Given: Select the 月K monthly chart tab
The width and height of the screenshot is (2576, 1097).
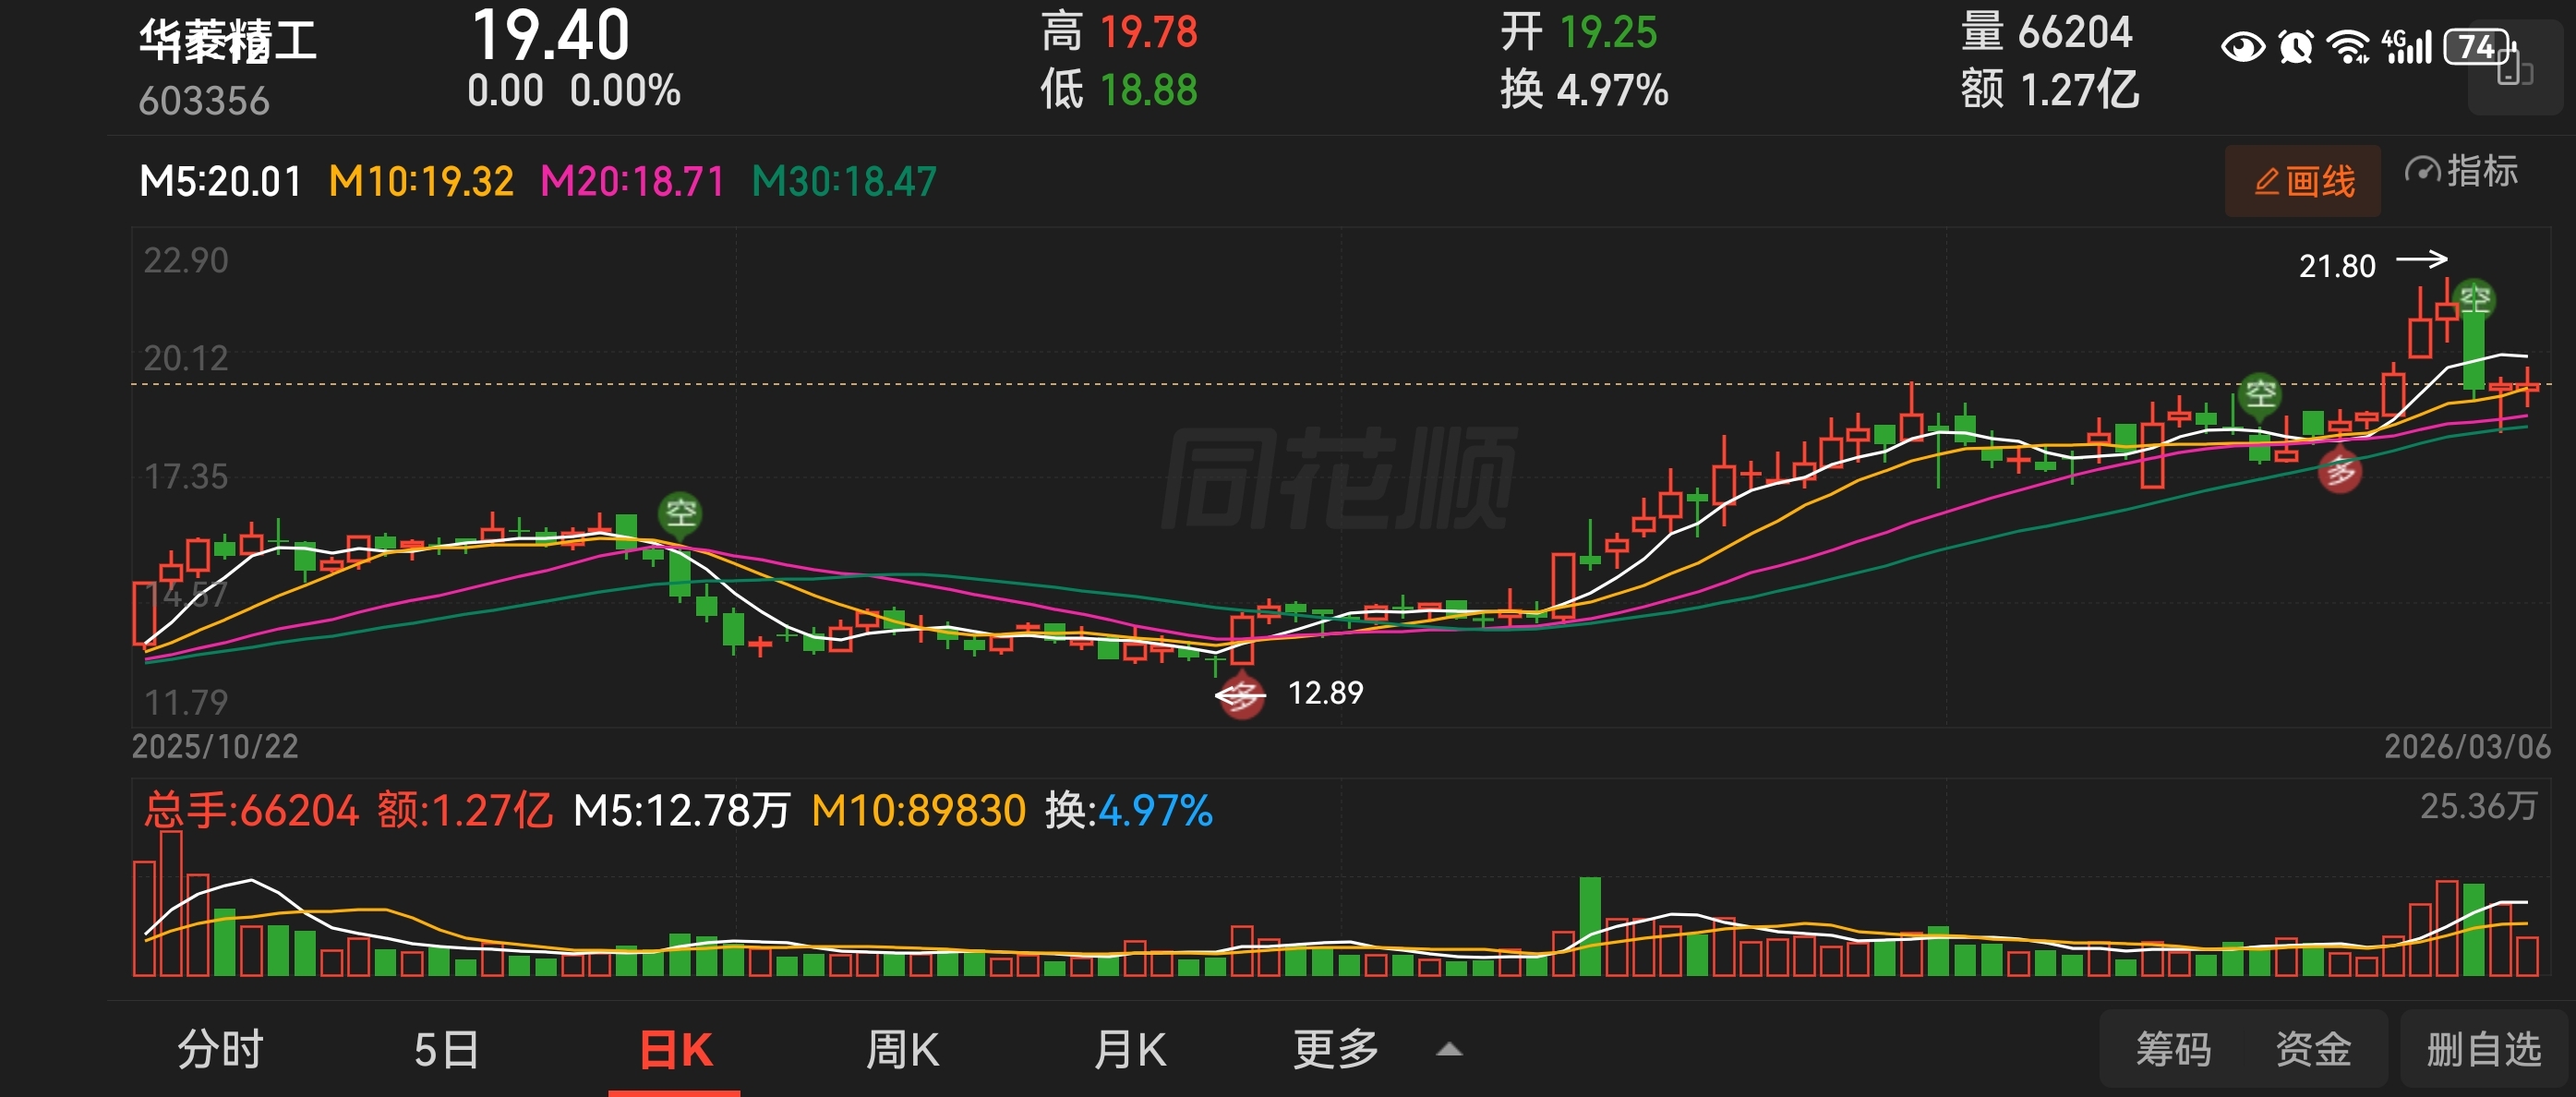Looking at the screenshot, I should pos(1129,1050).
